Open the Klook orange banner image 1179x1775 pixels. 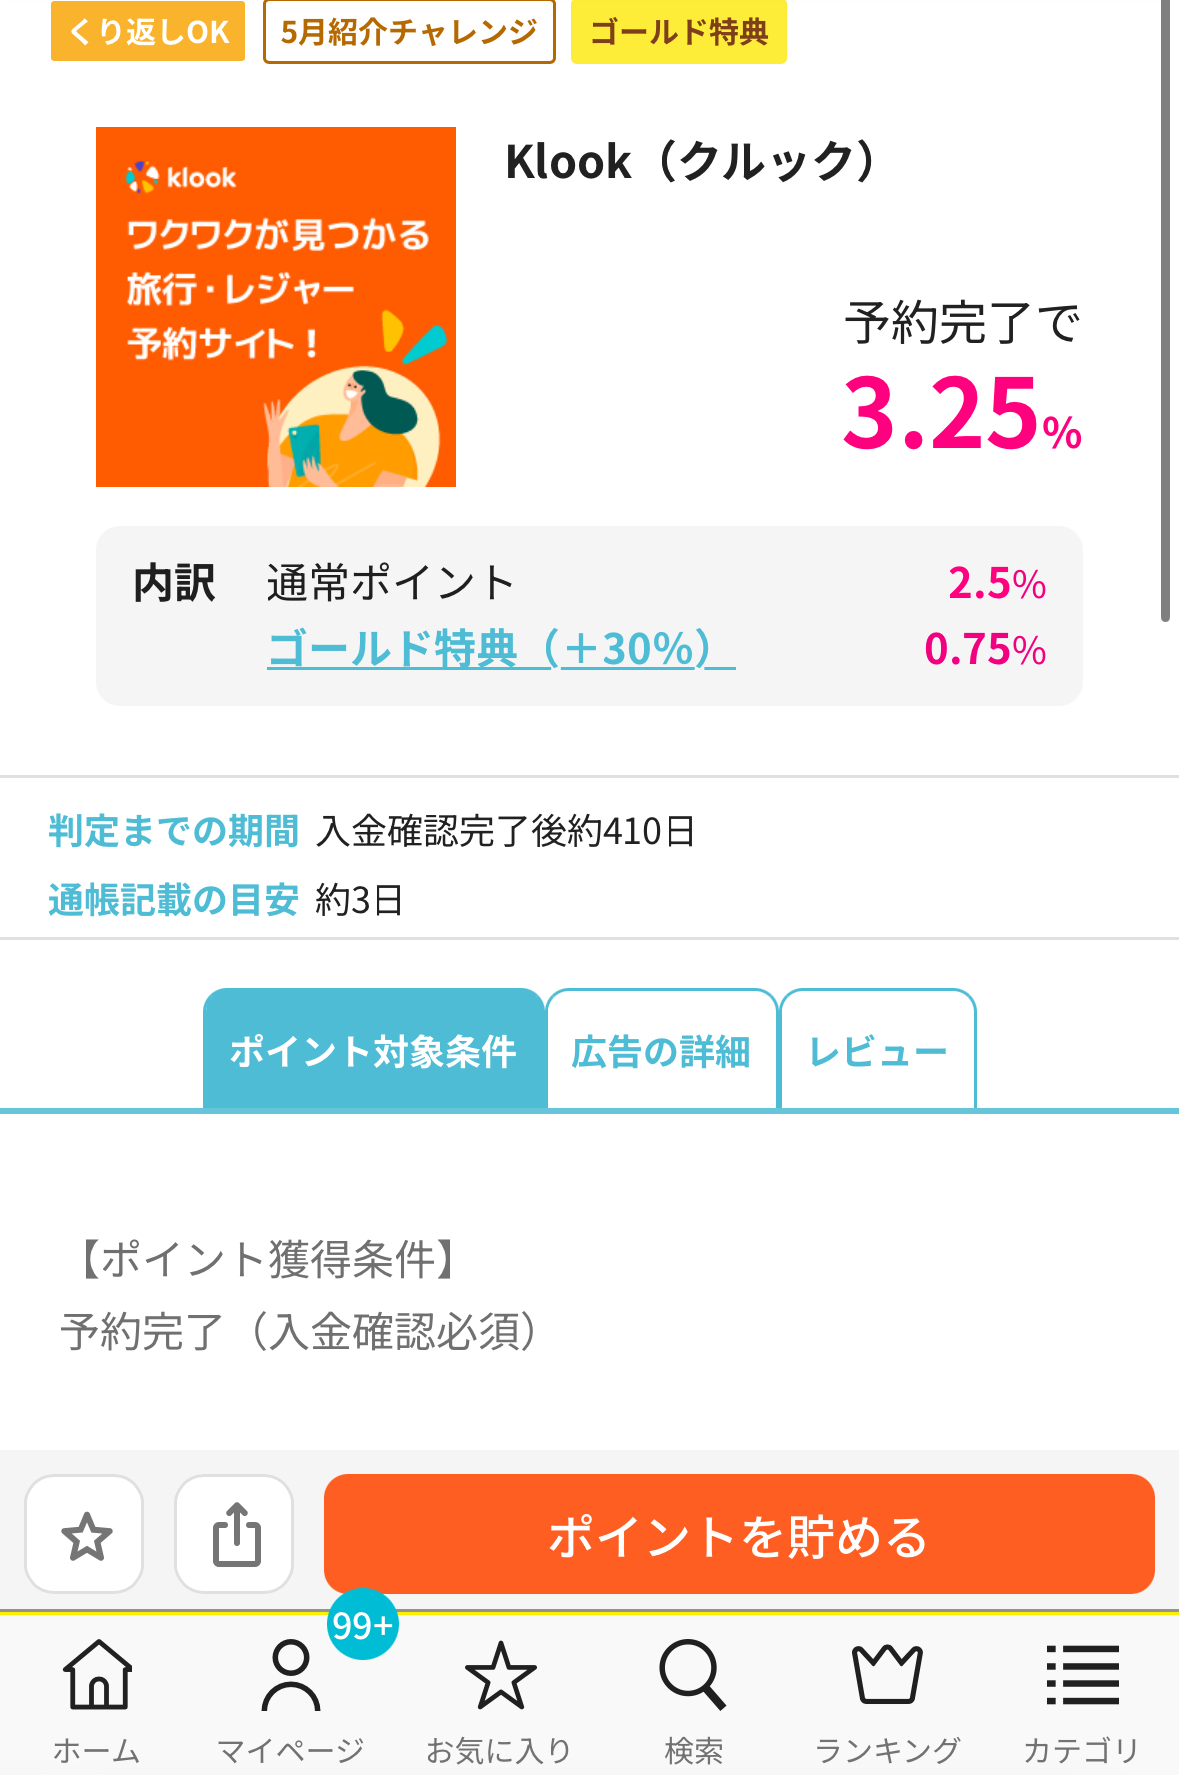276,307
